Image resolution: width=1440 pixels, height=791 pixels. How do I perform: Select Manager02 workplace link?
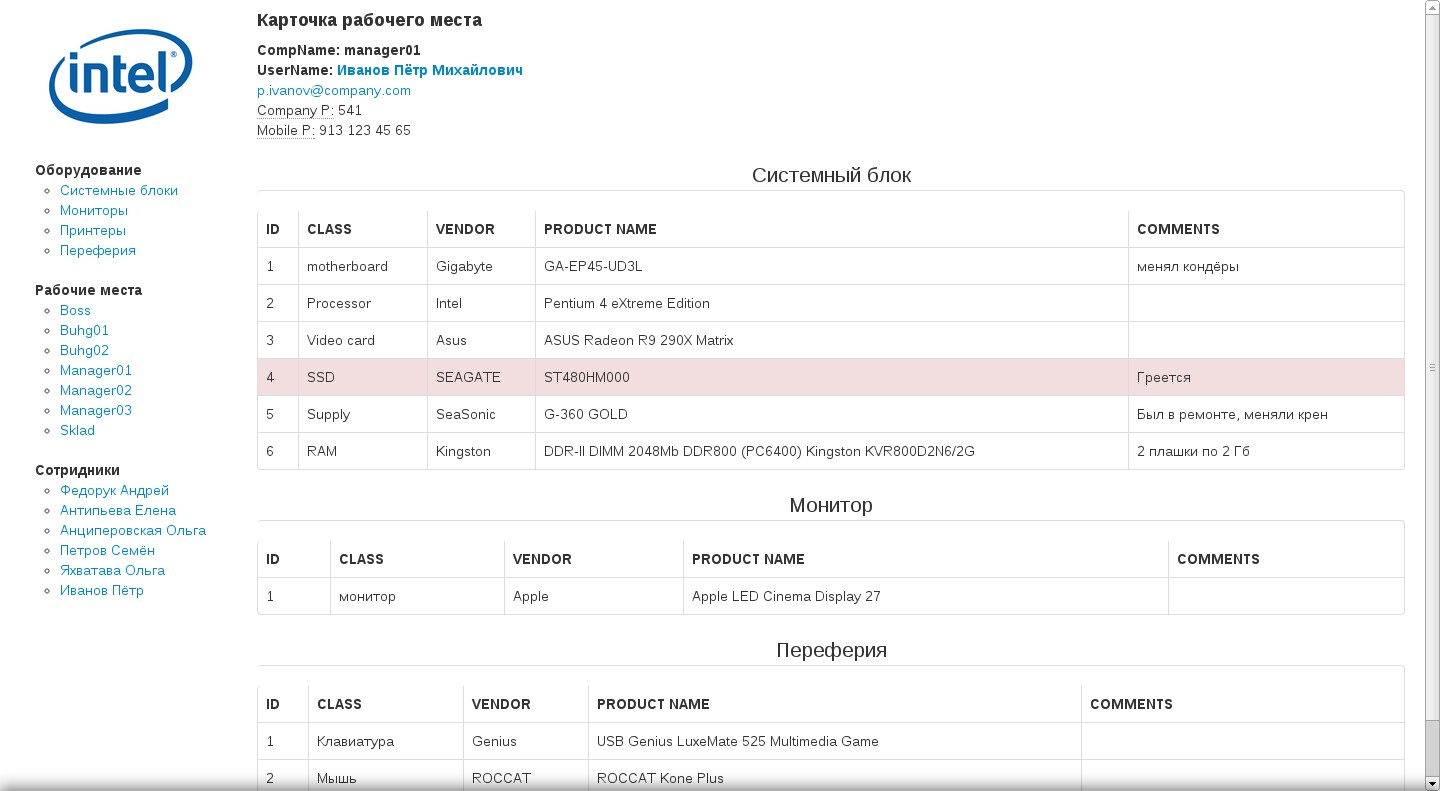(x=95, y=390)
